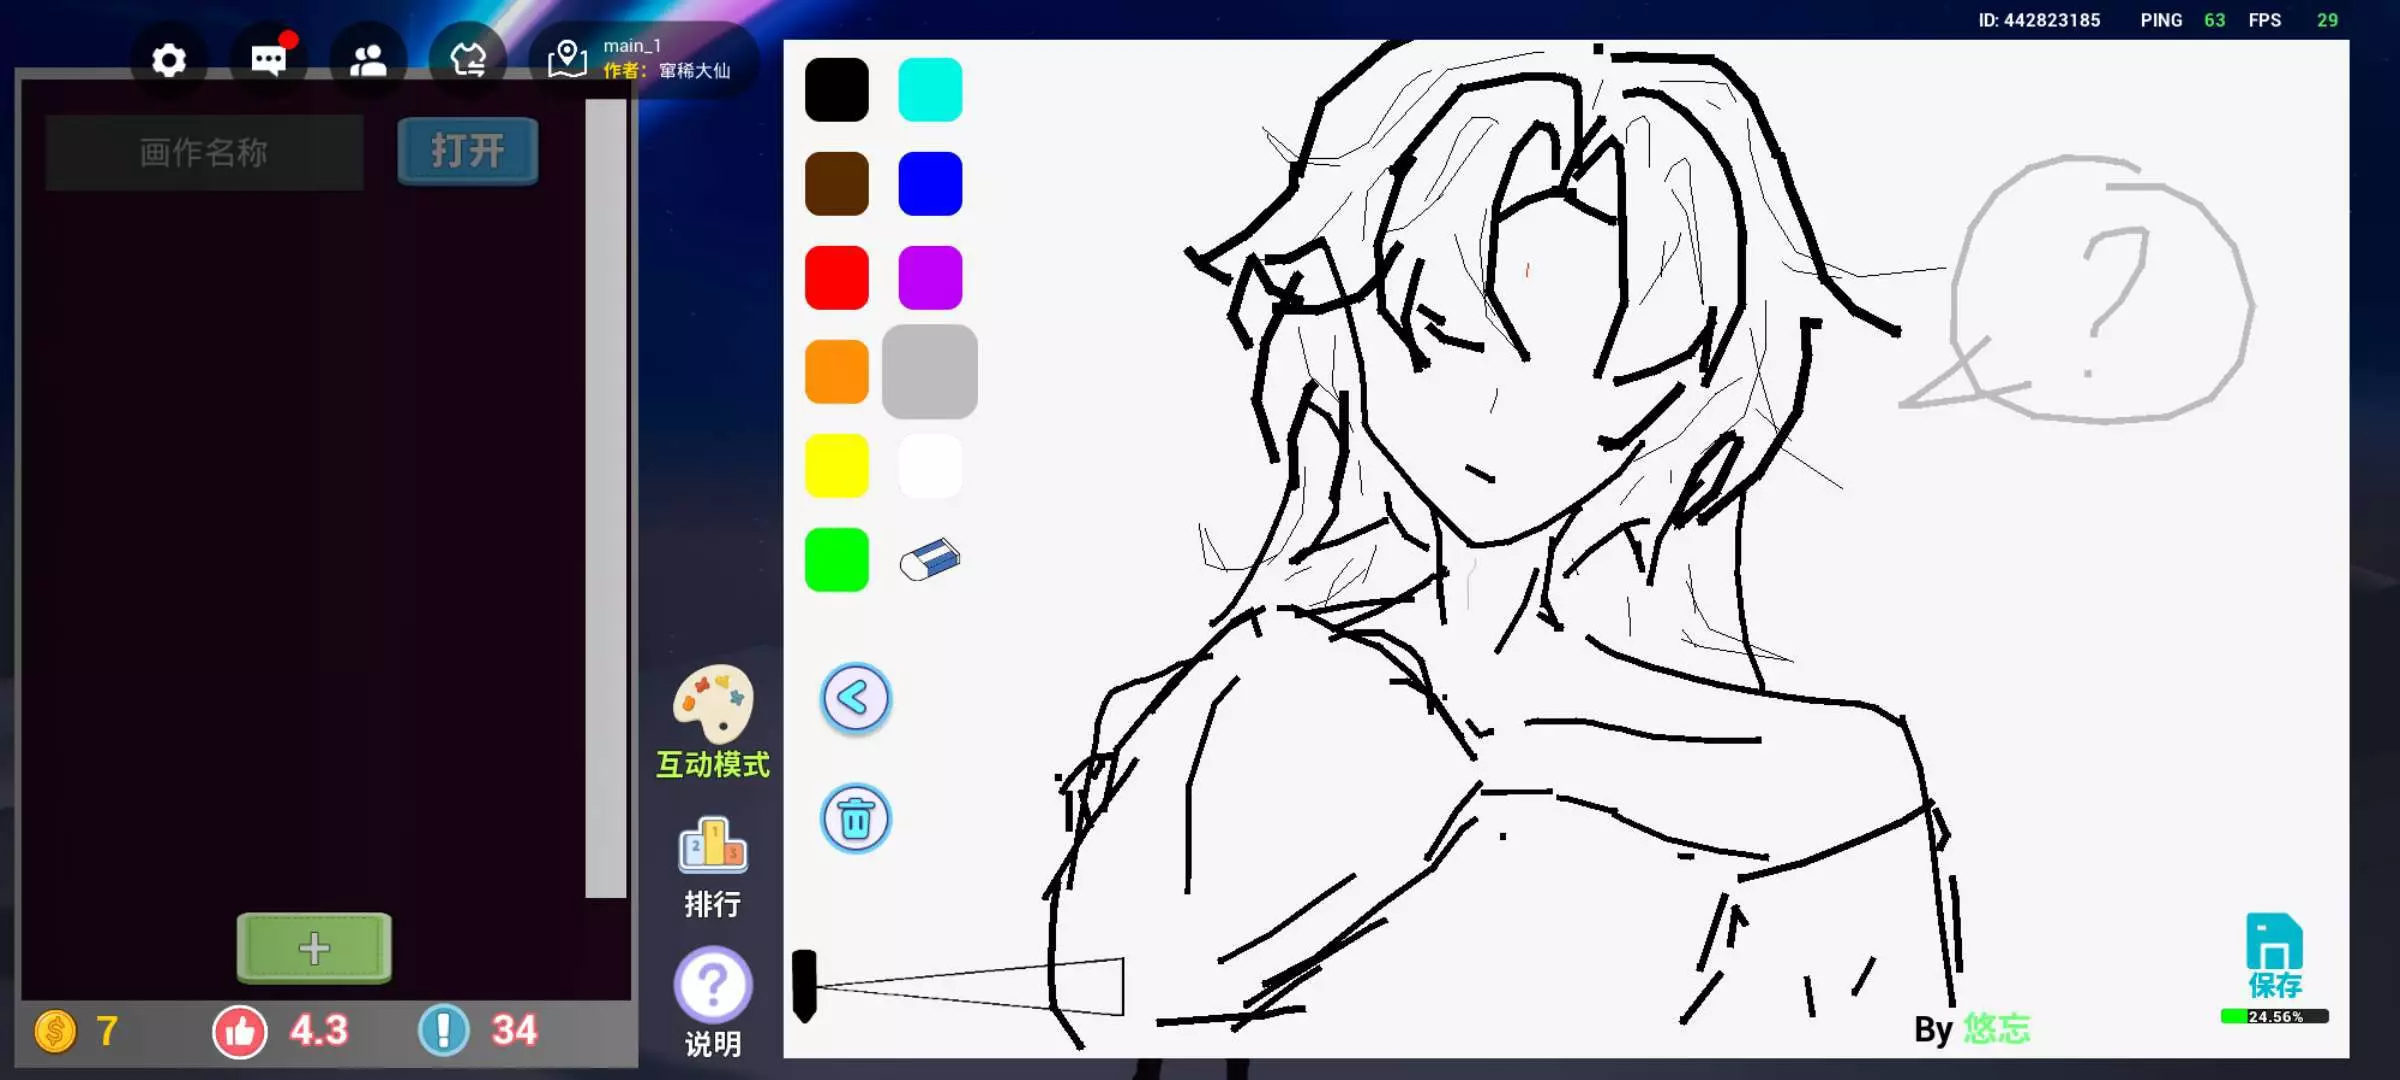Viewport: 2400px width, 1080px height.
Task: Open the chat messages icon
Action: click(x=268, y=61)
